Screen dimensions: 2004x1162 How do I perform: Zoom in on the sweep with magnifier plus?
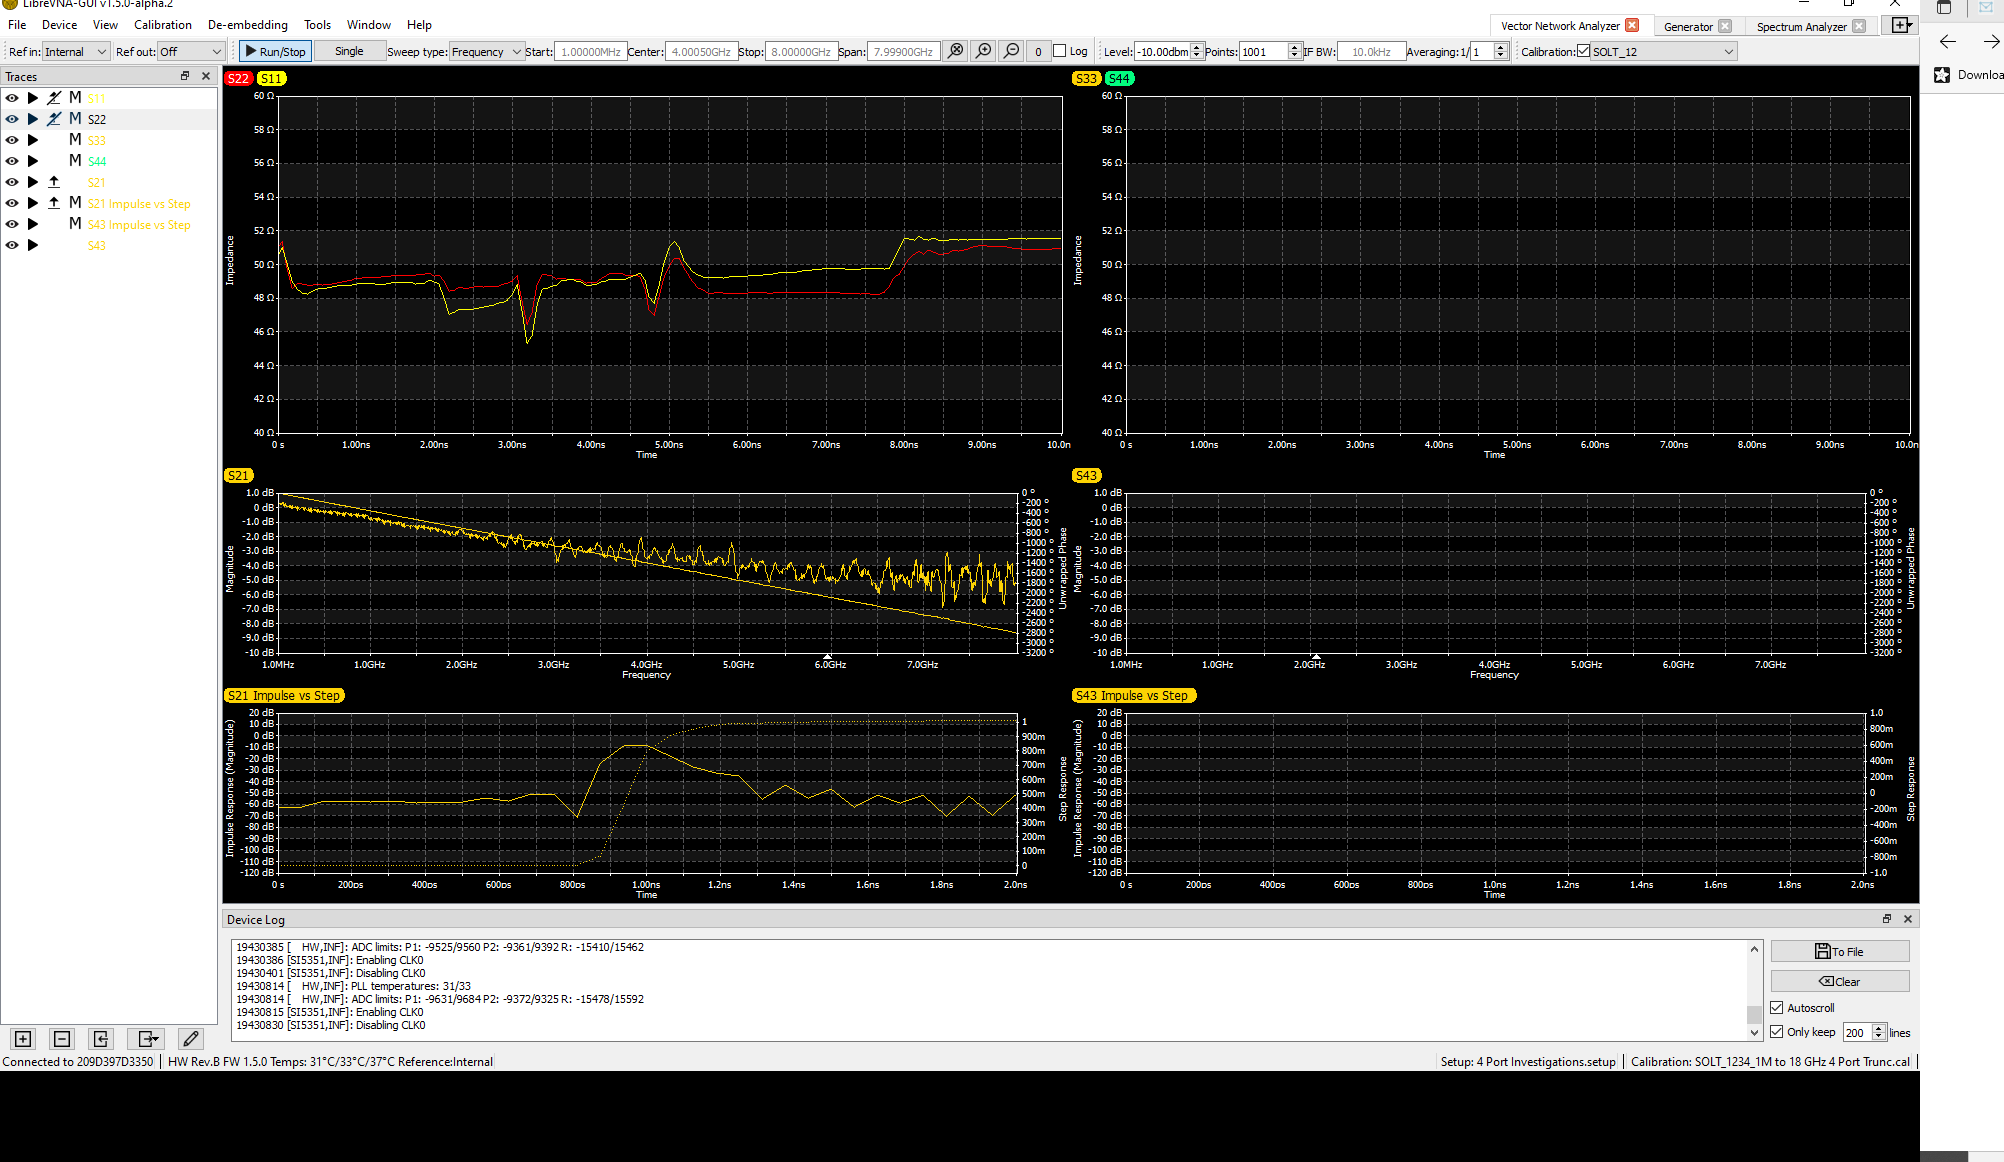984,50
